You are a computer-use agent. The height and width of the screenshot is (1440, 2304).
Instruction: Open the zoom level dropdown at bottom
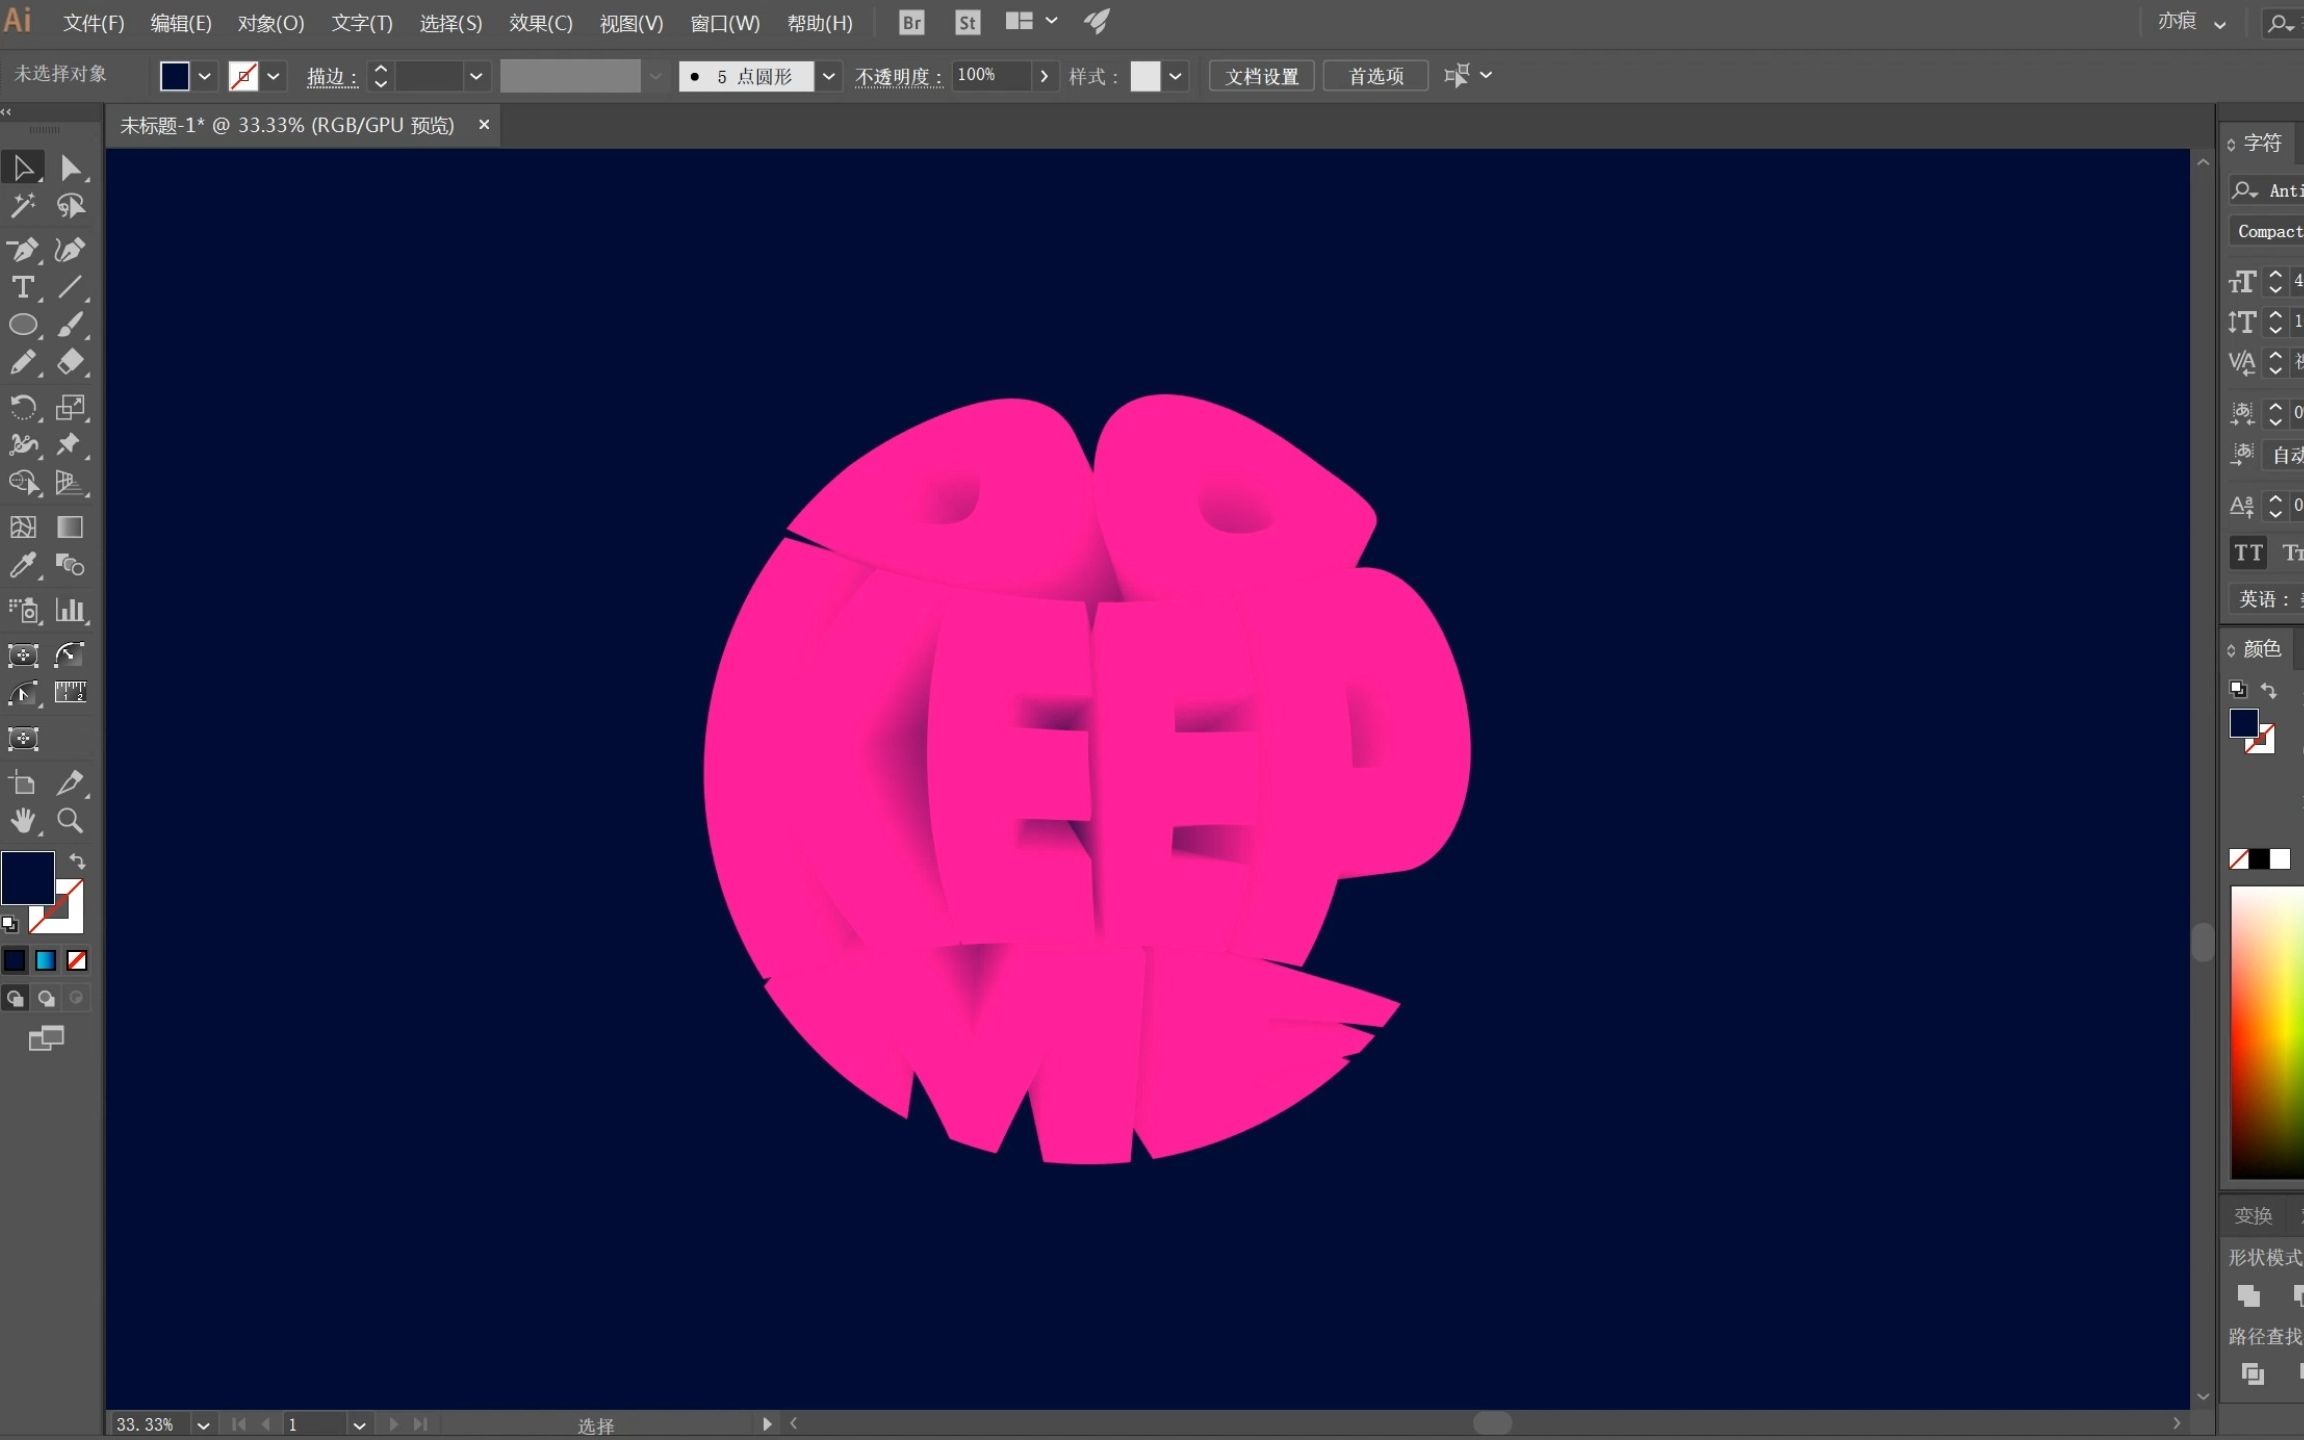pos(203,1424)
